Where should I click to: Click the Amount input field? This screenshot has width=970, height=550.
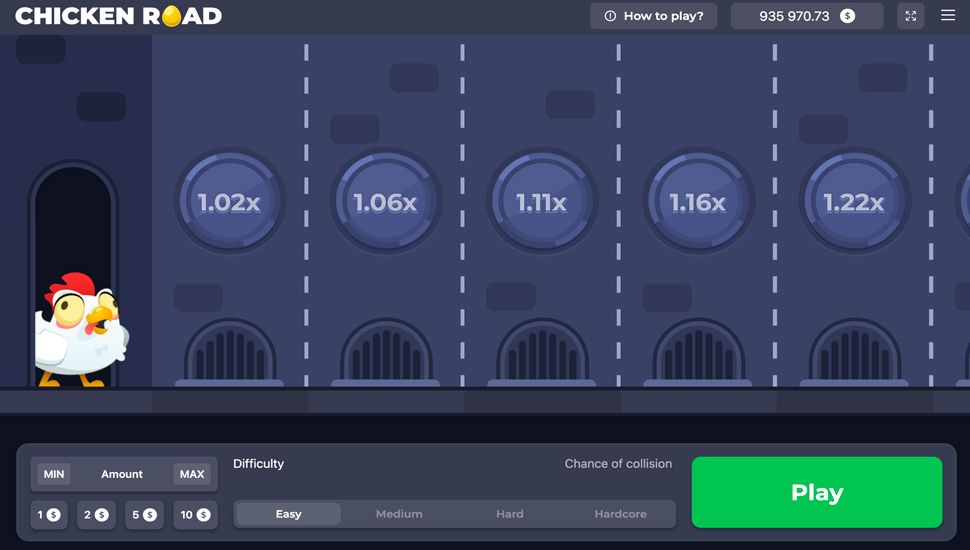tap(122, 474)
